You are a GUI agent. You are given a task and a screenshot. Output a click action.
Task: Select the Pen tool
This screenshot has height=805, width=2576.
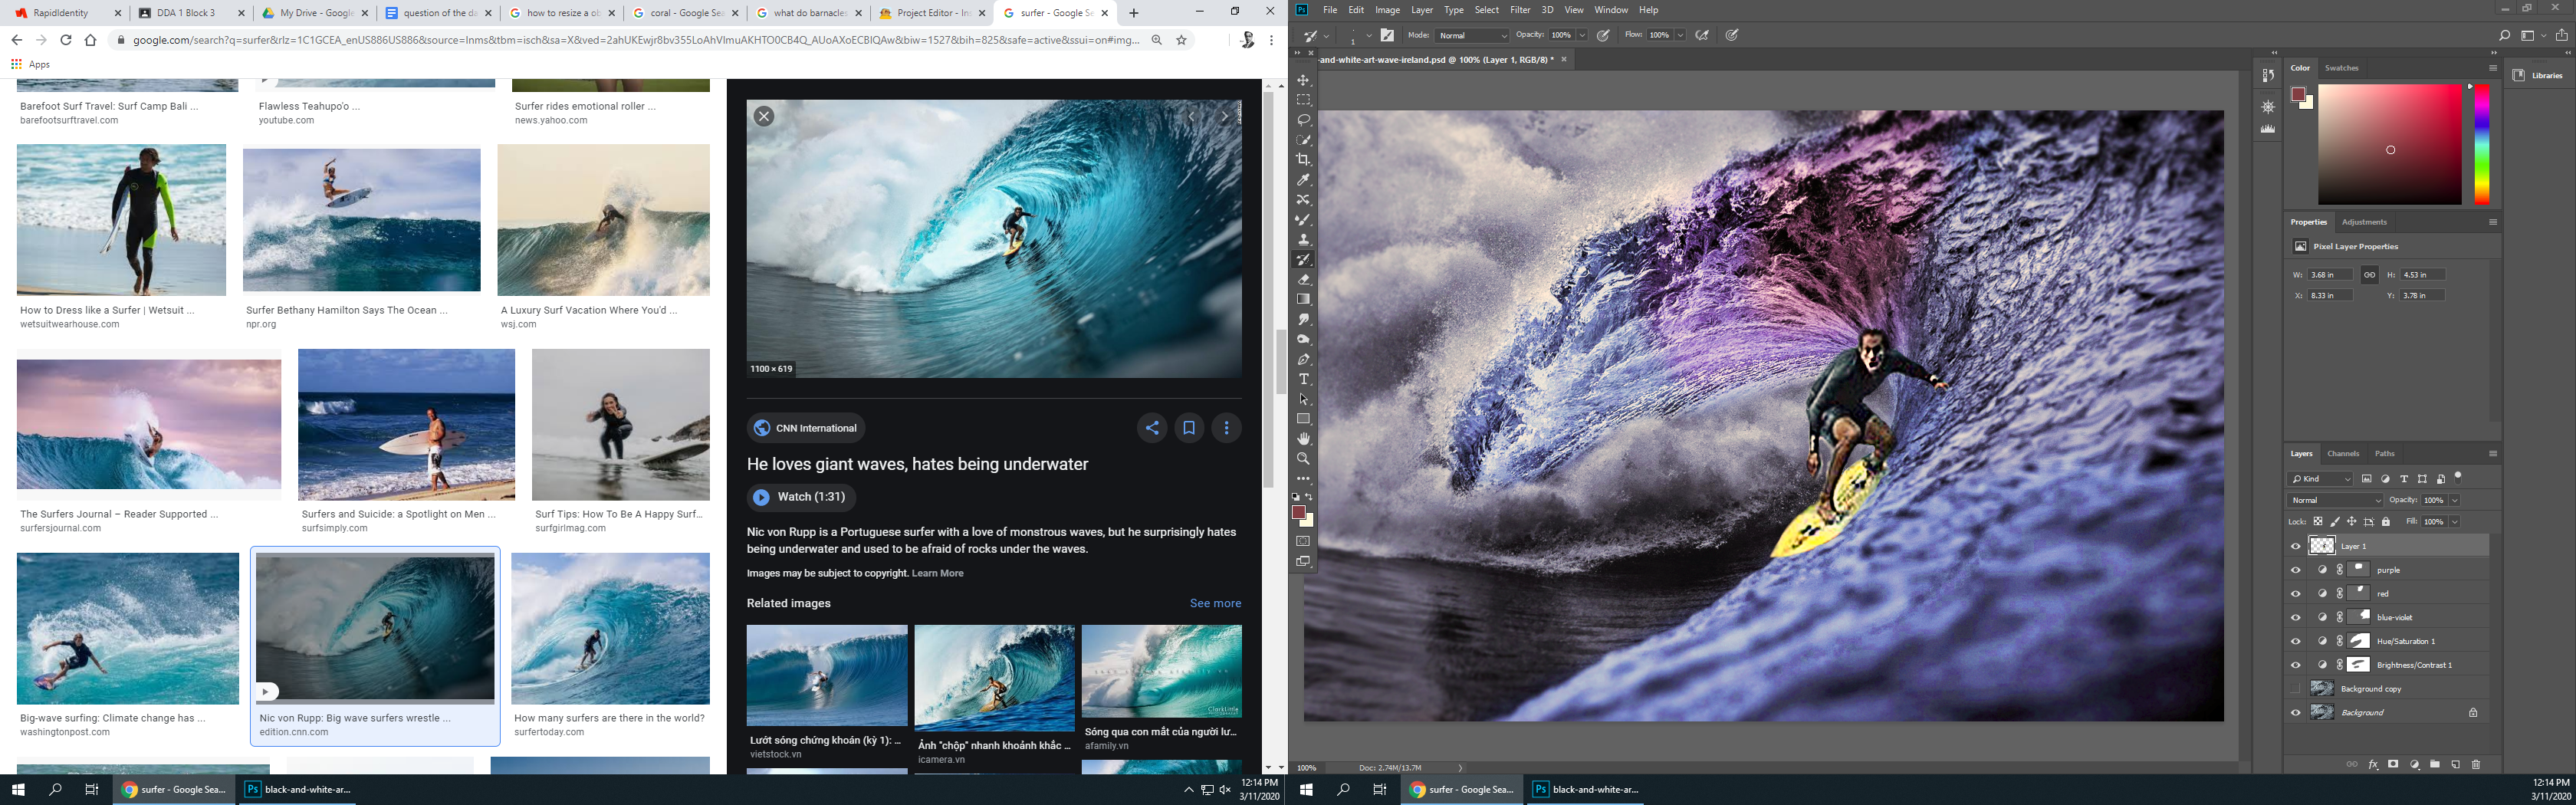point(1303,359)
